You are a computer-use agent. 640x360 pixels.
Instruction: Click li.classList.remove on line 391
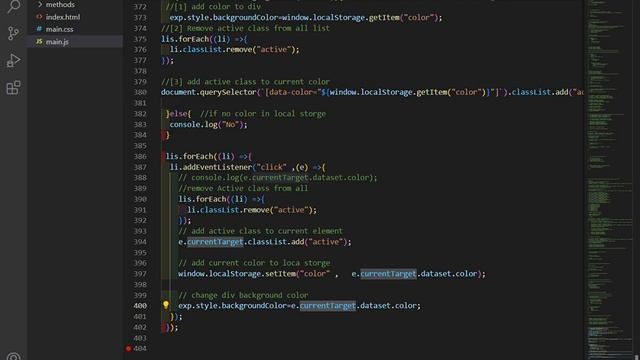[x=228, y=210]
